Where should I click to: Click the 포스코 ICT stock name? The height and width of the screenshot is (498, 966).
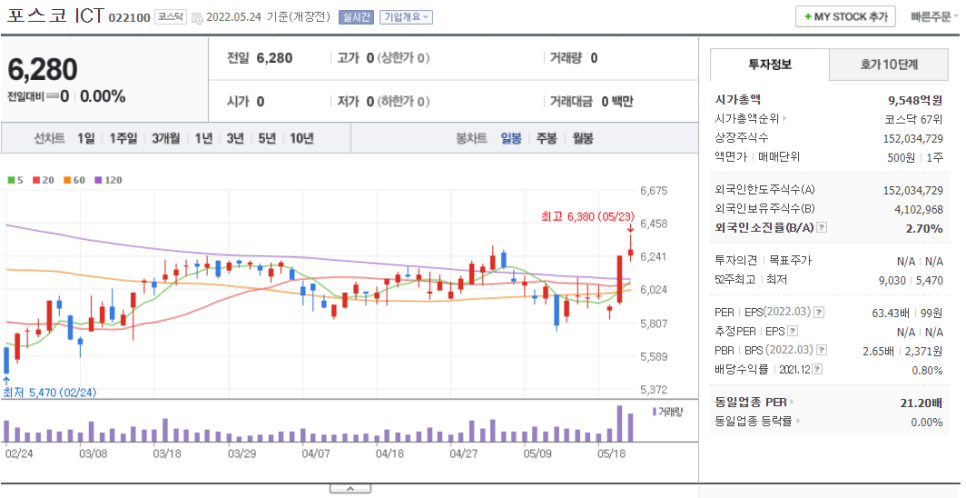coord(55,15)
